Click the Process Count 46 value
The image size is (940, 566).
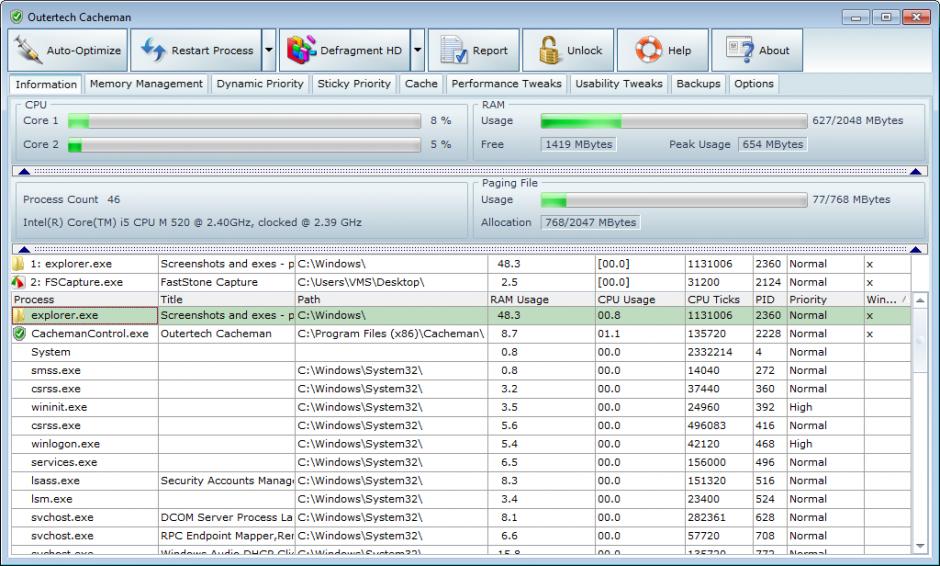pyautogui.click(x=114, y=200)
